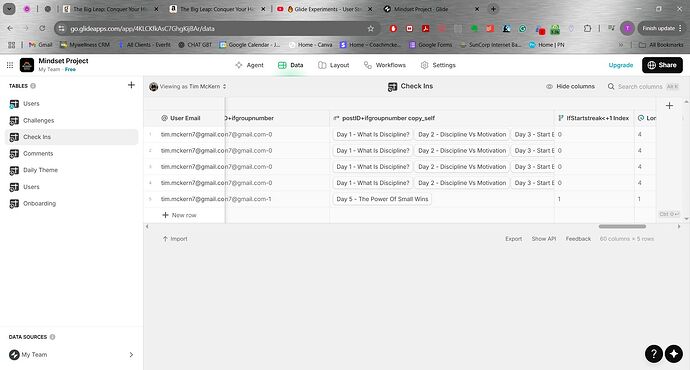This screenshot has width=690, height=370.
Task: Click email cell in row 5
Action: (x=193, y=199)
